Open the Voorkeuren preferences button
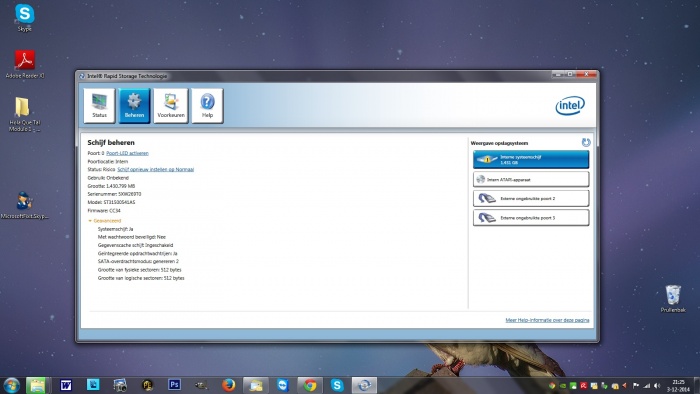The height and width of the screenshot is (394, 700). [x=171, y=106]
